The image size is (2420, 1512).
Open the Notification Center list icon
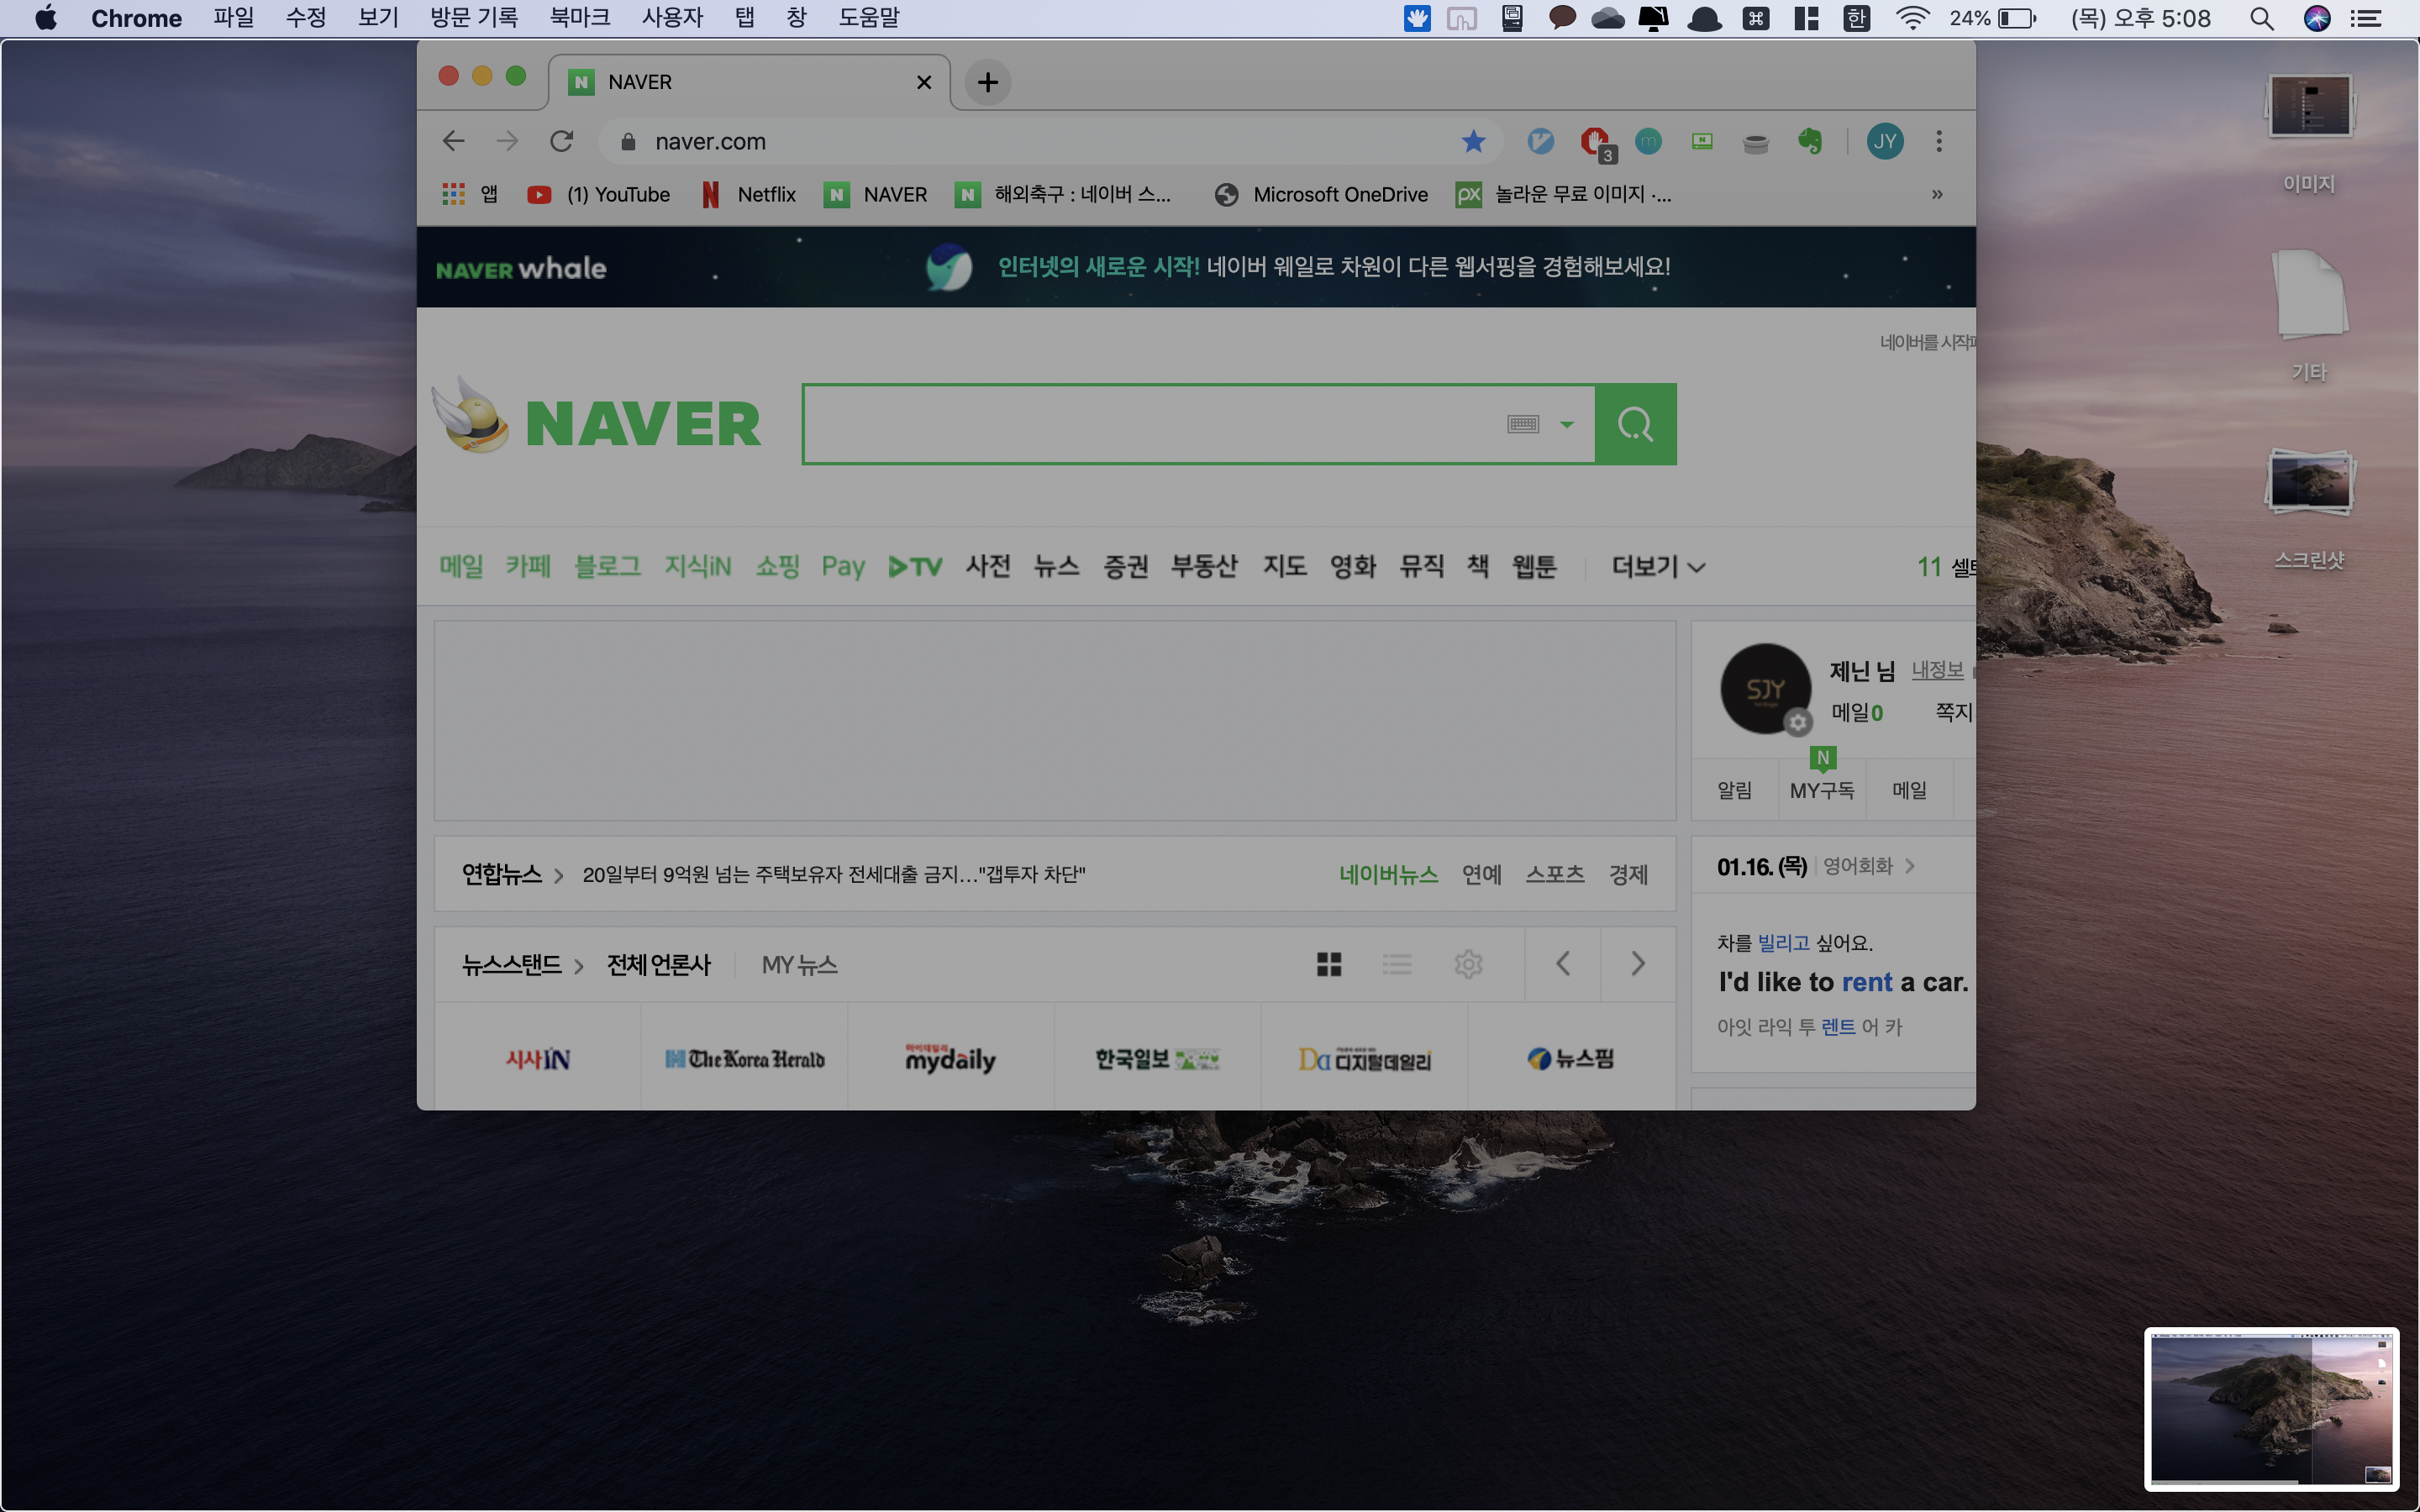[2365, 18]
